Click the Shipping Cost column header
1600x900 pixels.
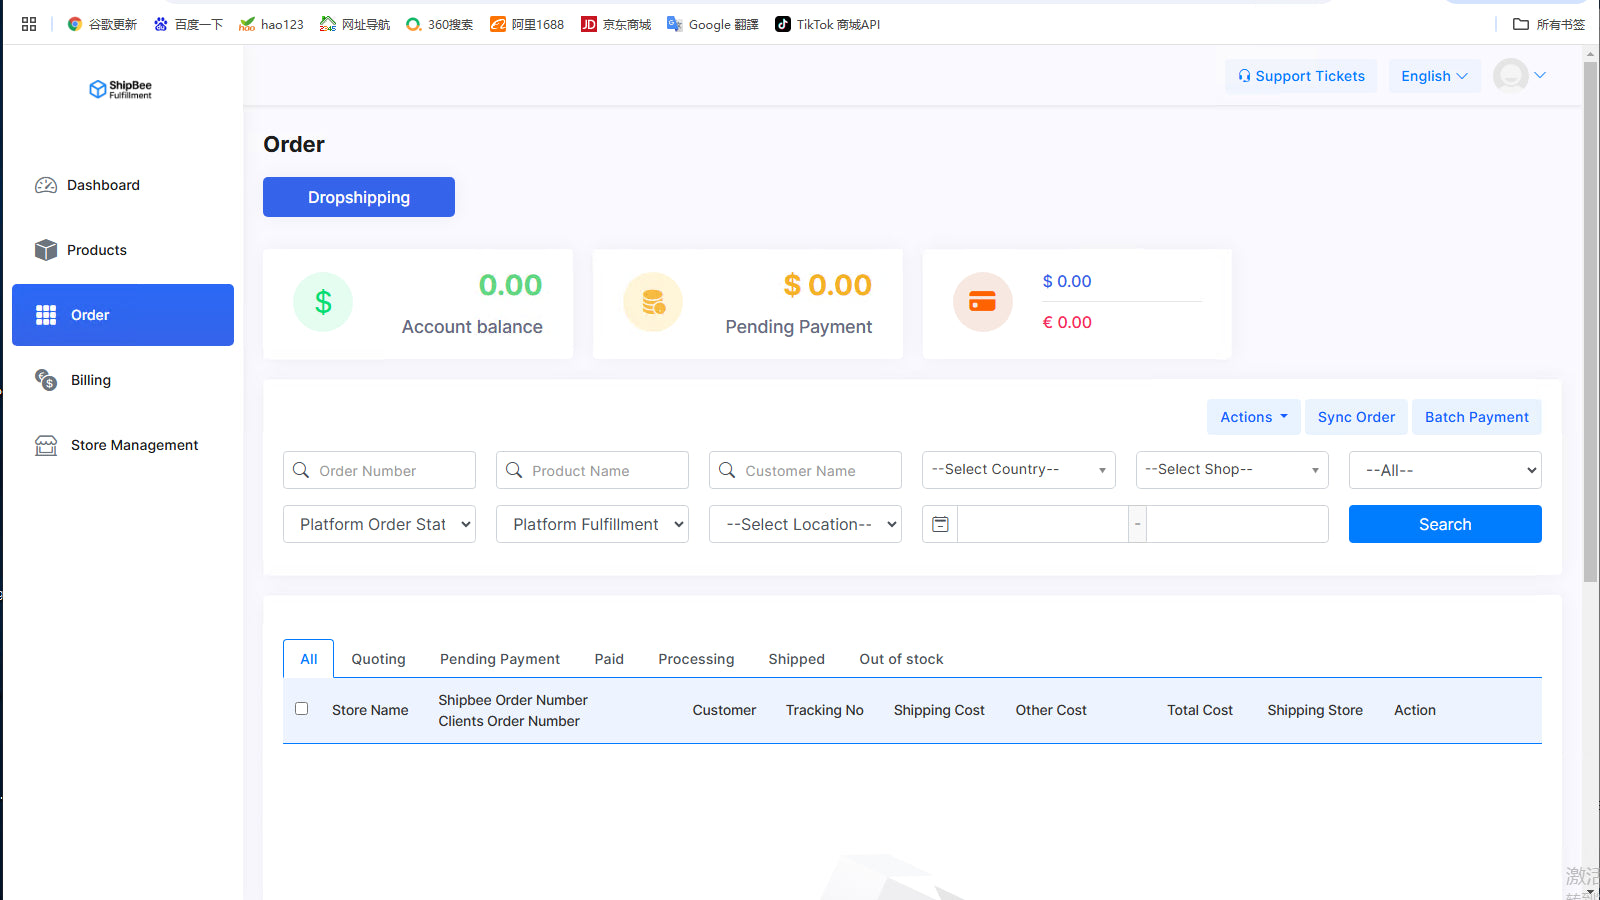click(x=939, y=710)
